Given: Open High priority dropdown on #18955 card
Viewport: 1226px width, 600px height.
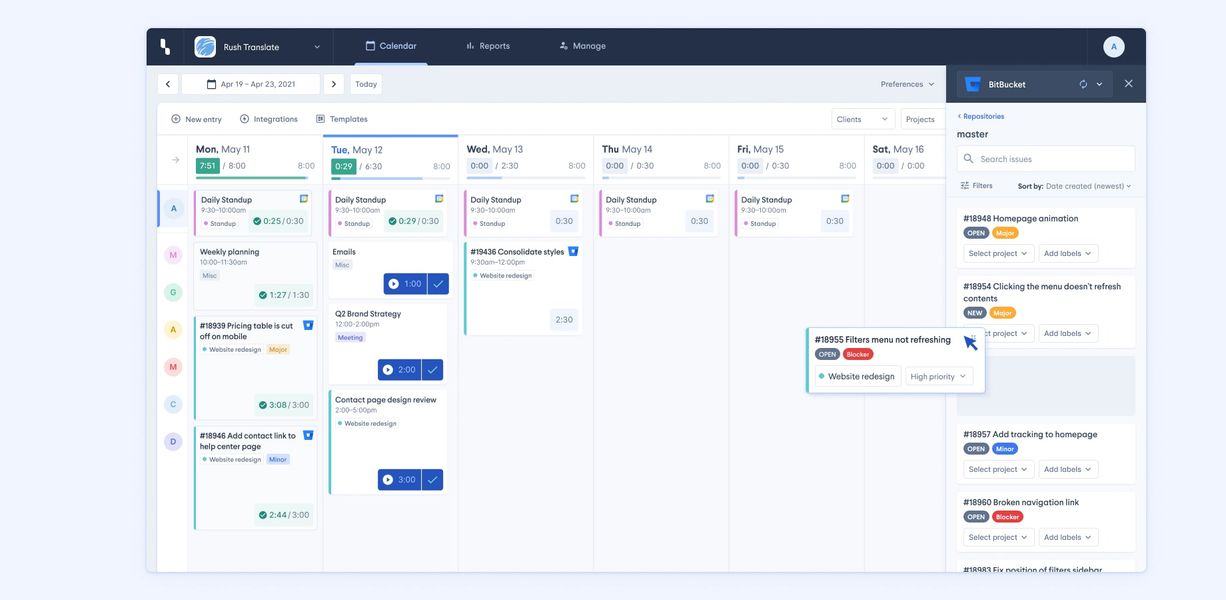Looking at the screenshot, I should pos(939,376).
